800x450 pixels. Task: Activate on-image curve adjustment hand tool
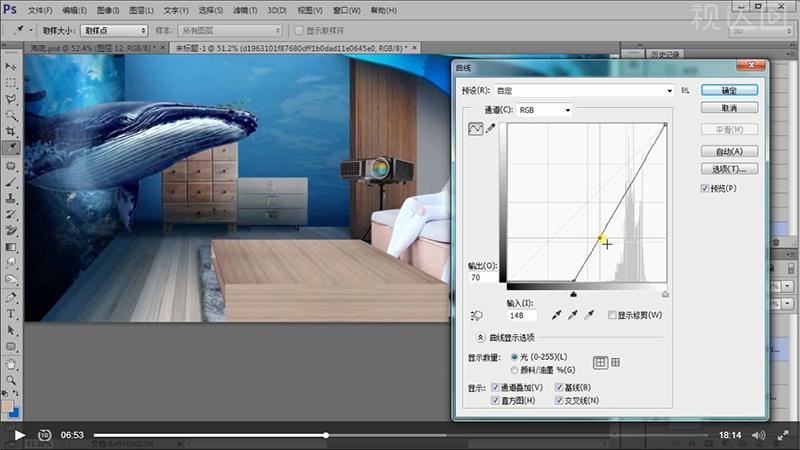[x=476, y=315]
